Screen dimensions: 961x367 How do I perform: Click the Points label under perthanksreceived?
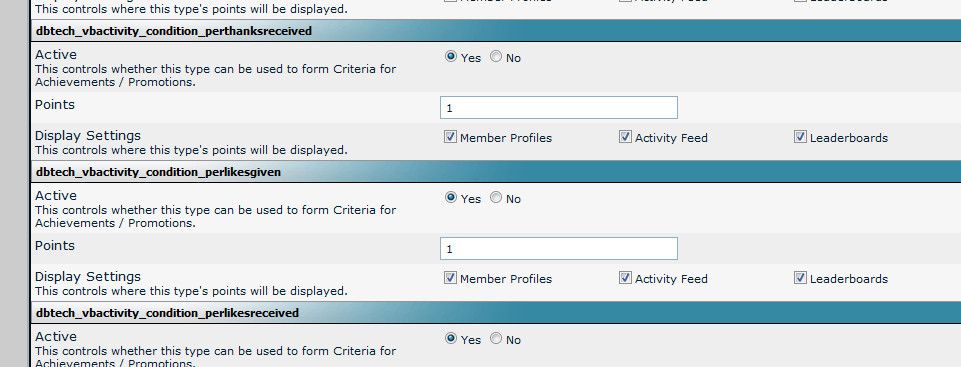click(55, 105)
